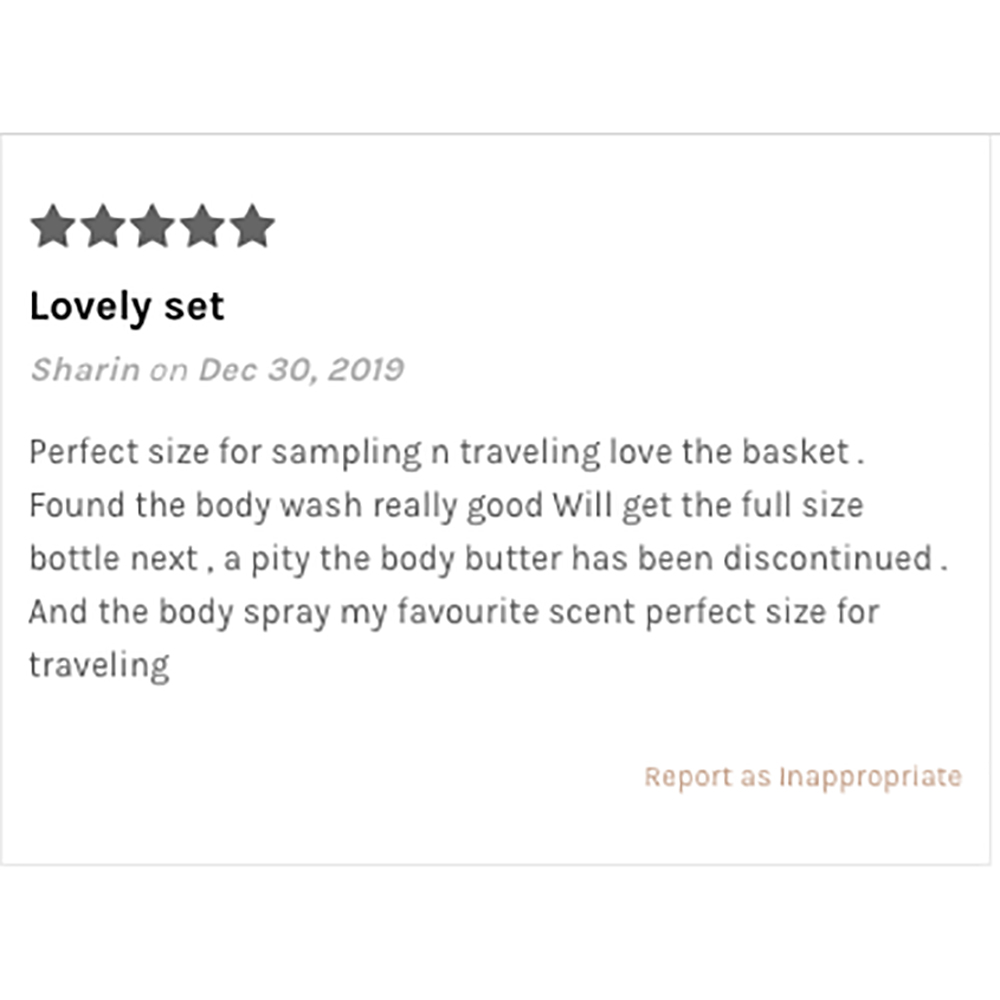1000x1000 pixels.
Task: Click the review date Dec 30, 2019
Action: pos(301,370)
